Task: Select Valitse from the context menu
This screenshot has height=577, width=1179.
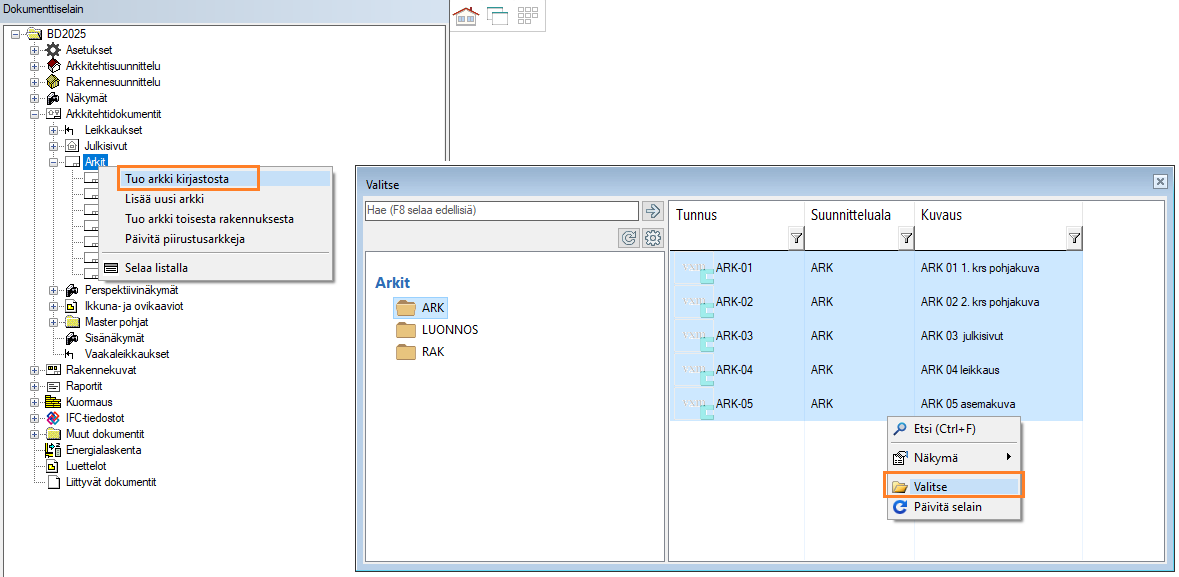Action: click(930, 487)
